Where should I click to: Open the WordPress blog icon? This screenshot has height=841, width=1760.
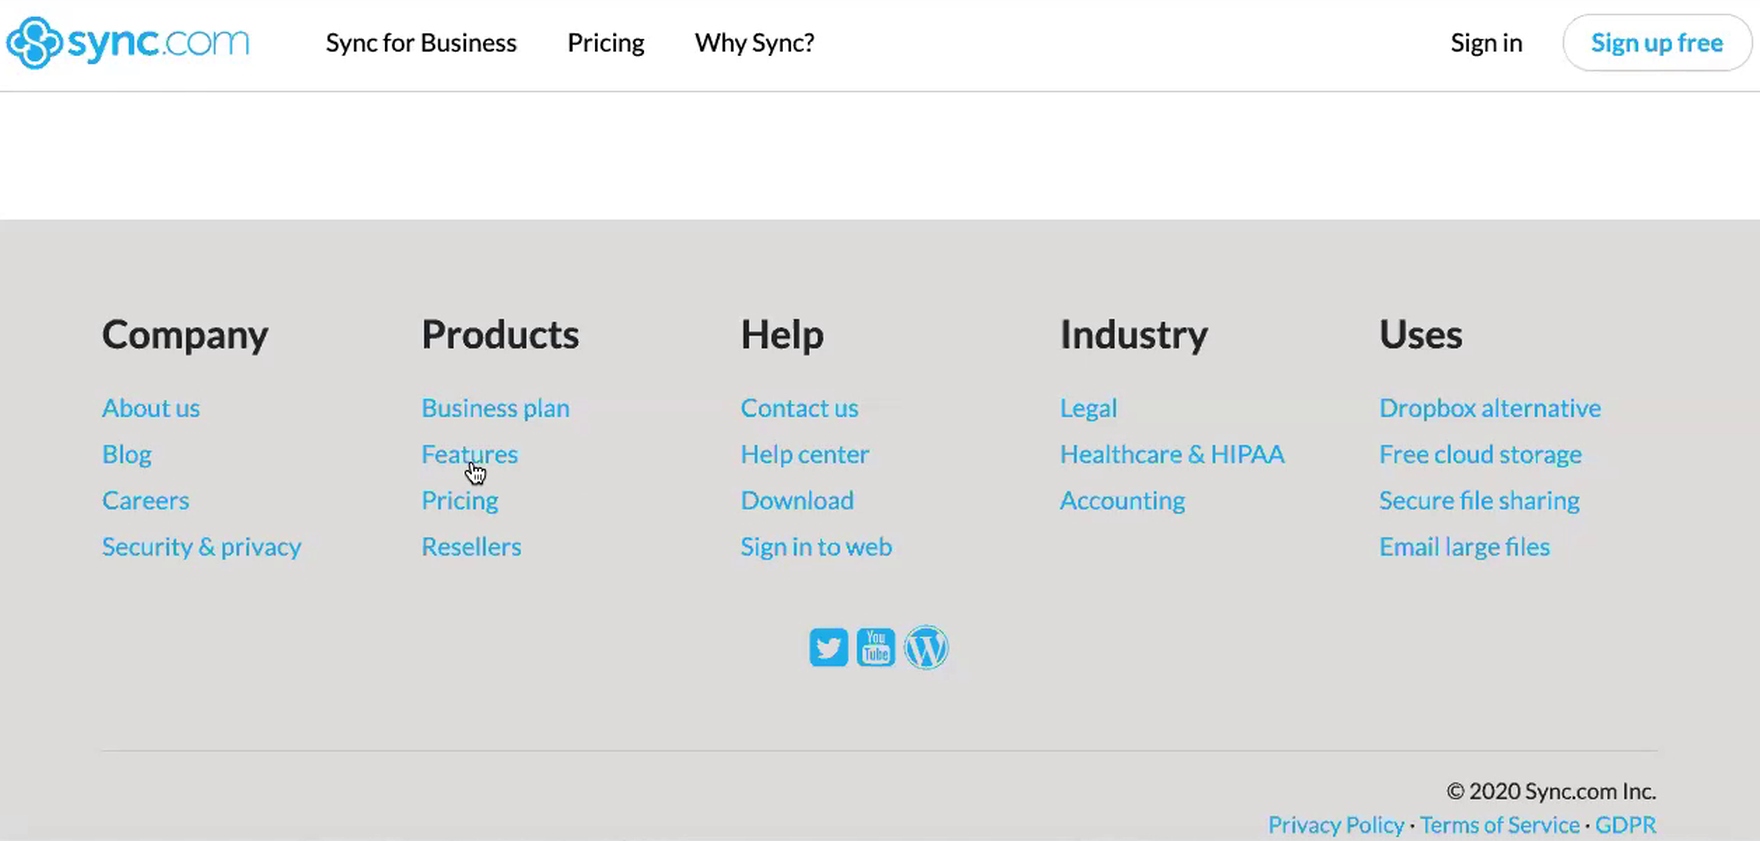pyautogui.click(x=926, y=648)
